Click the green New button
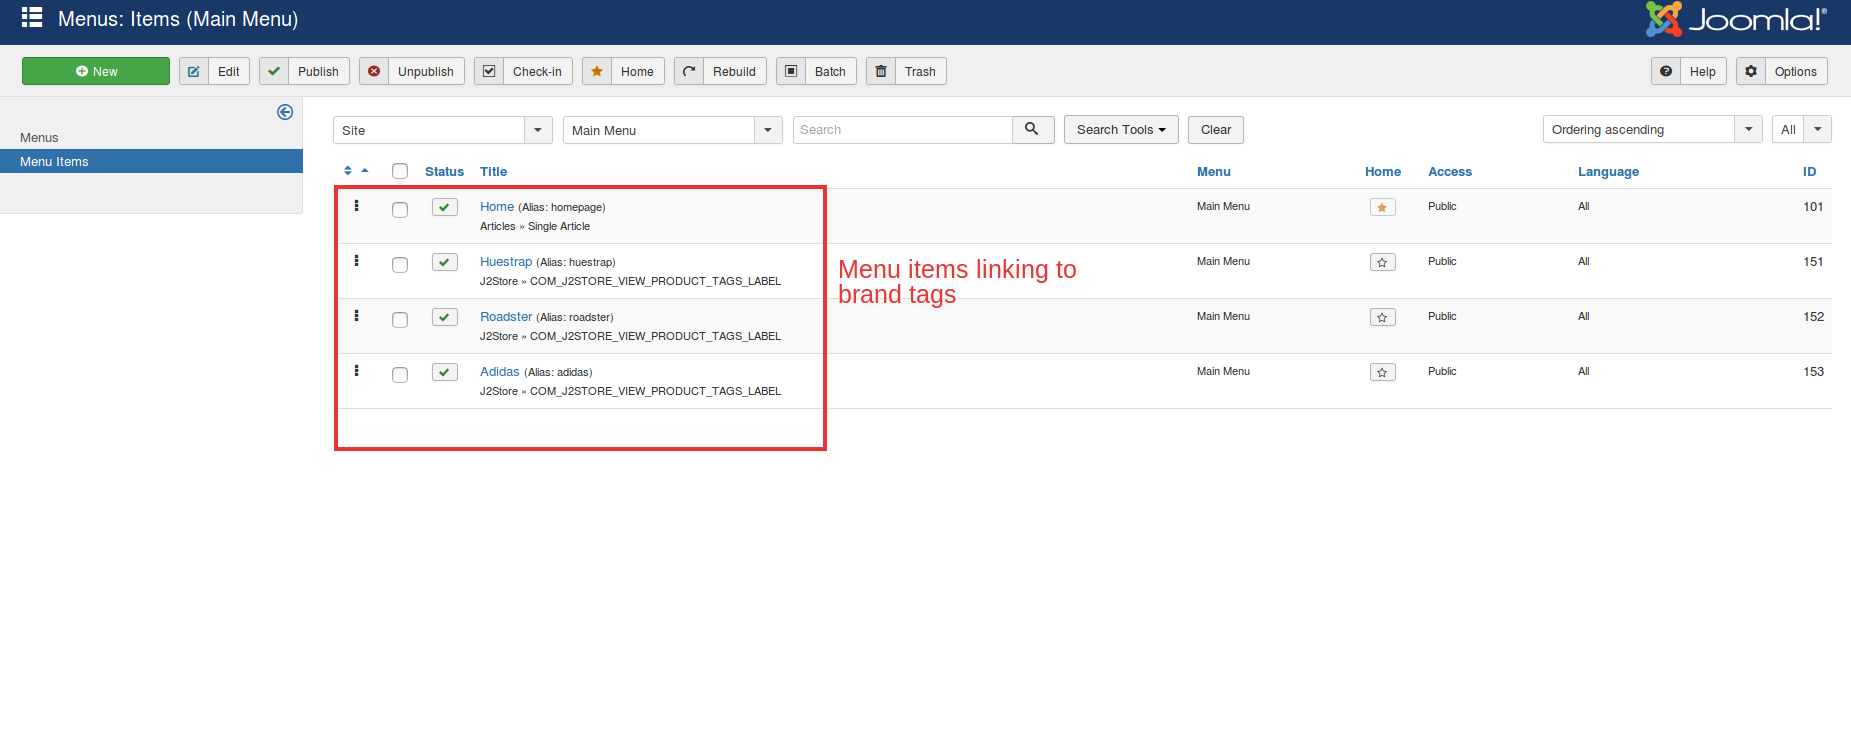Image resolution: width=1851 pixels, height=730 pixels. [x=96, y=71]
